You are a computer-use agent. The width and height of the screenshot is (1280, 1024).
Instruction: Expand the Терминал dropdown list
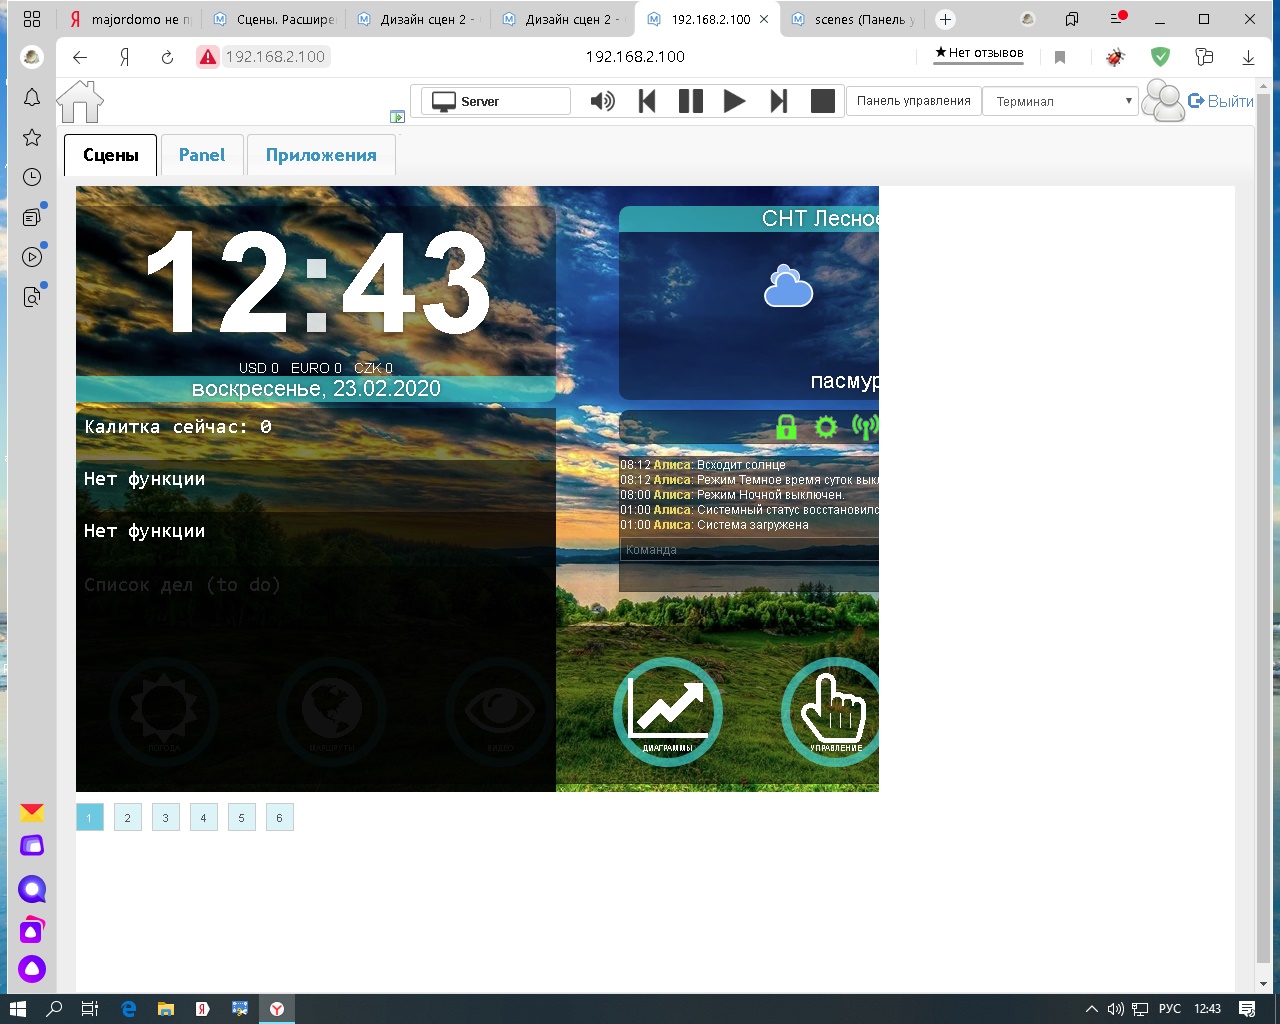(1060, 101)
